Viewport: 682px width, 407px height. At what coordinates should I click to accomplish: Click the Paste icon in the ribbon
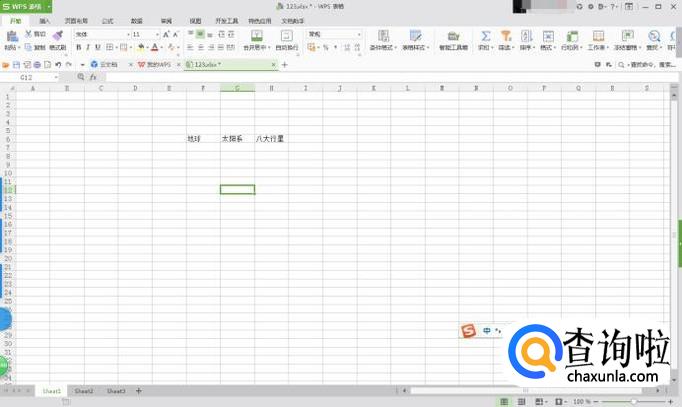tap(12, 37)
